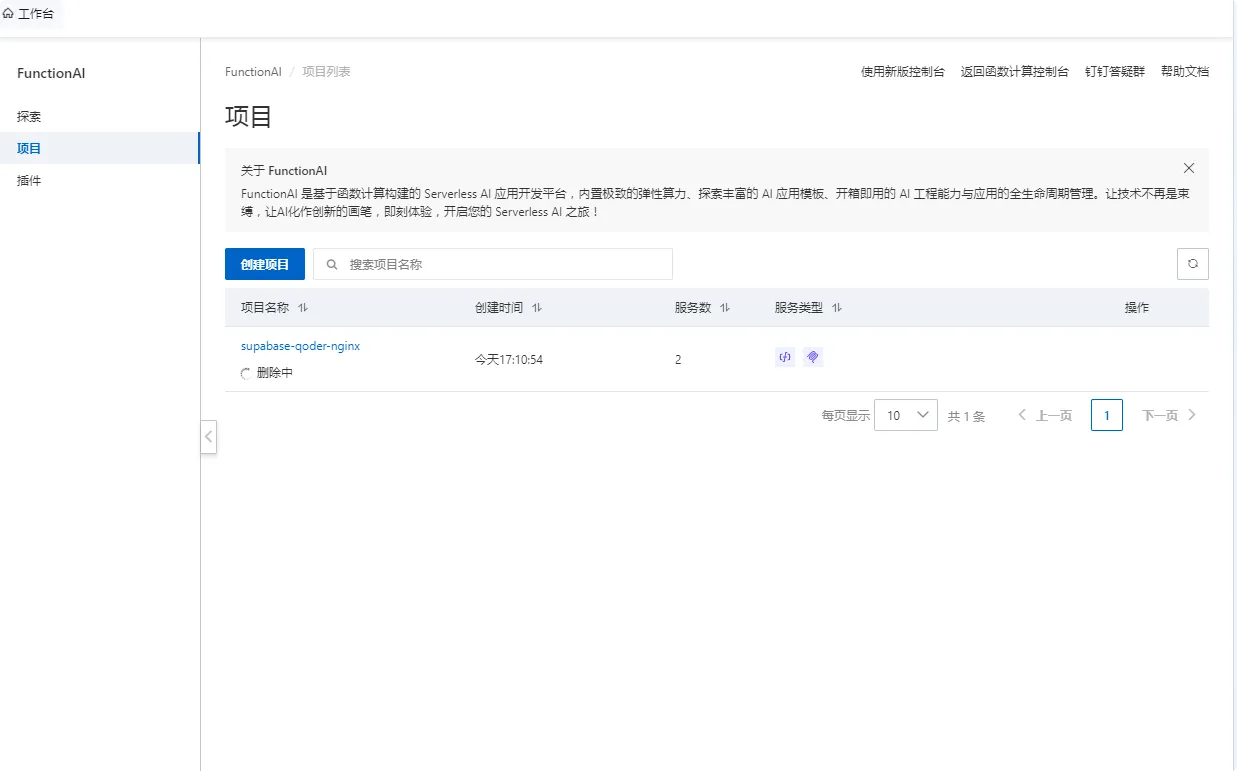The height and width of the screenshot is (771, 1237).
Task: Select 插件 in the sidebar
Action: click(28, 180)
